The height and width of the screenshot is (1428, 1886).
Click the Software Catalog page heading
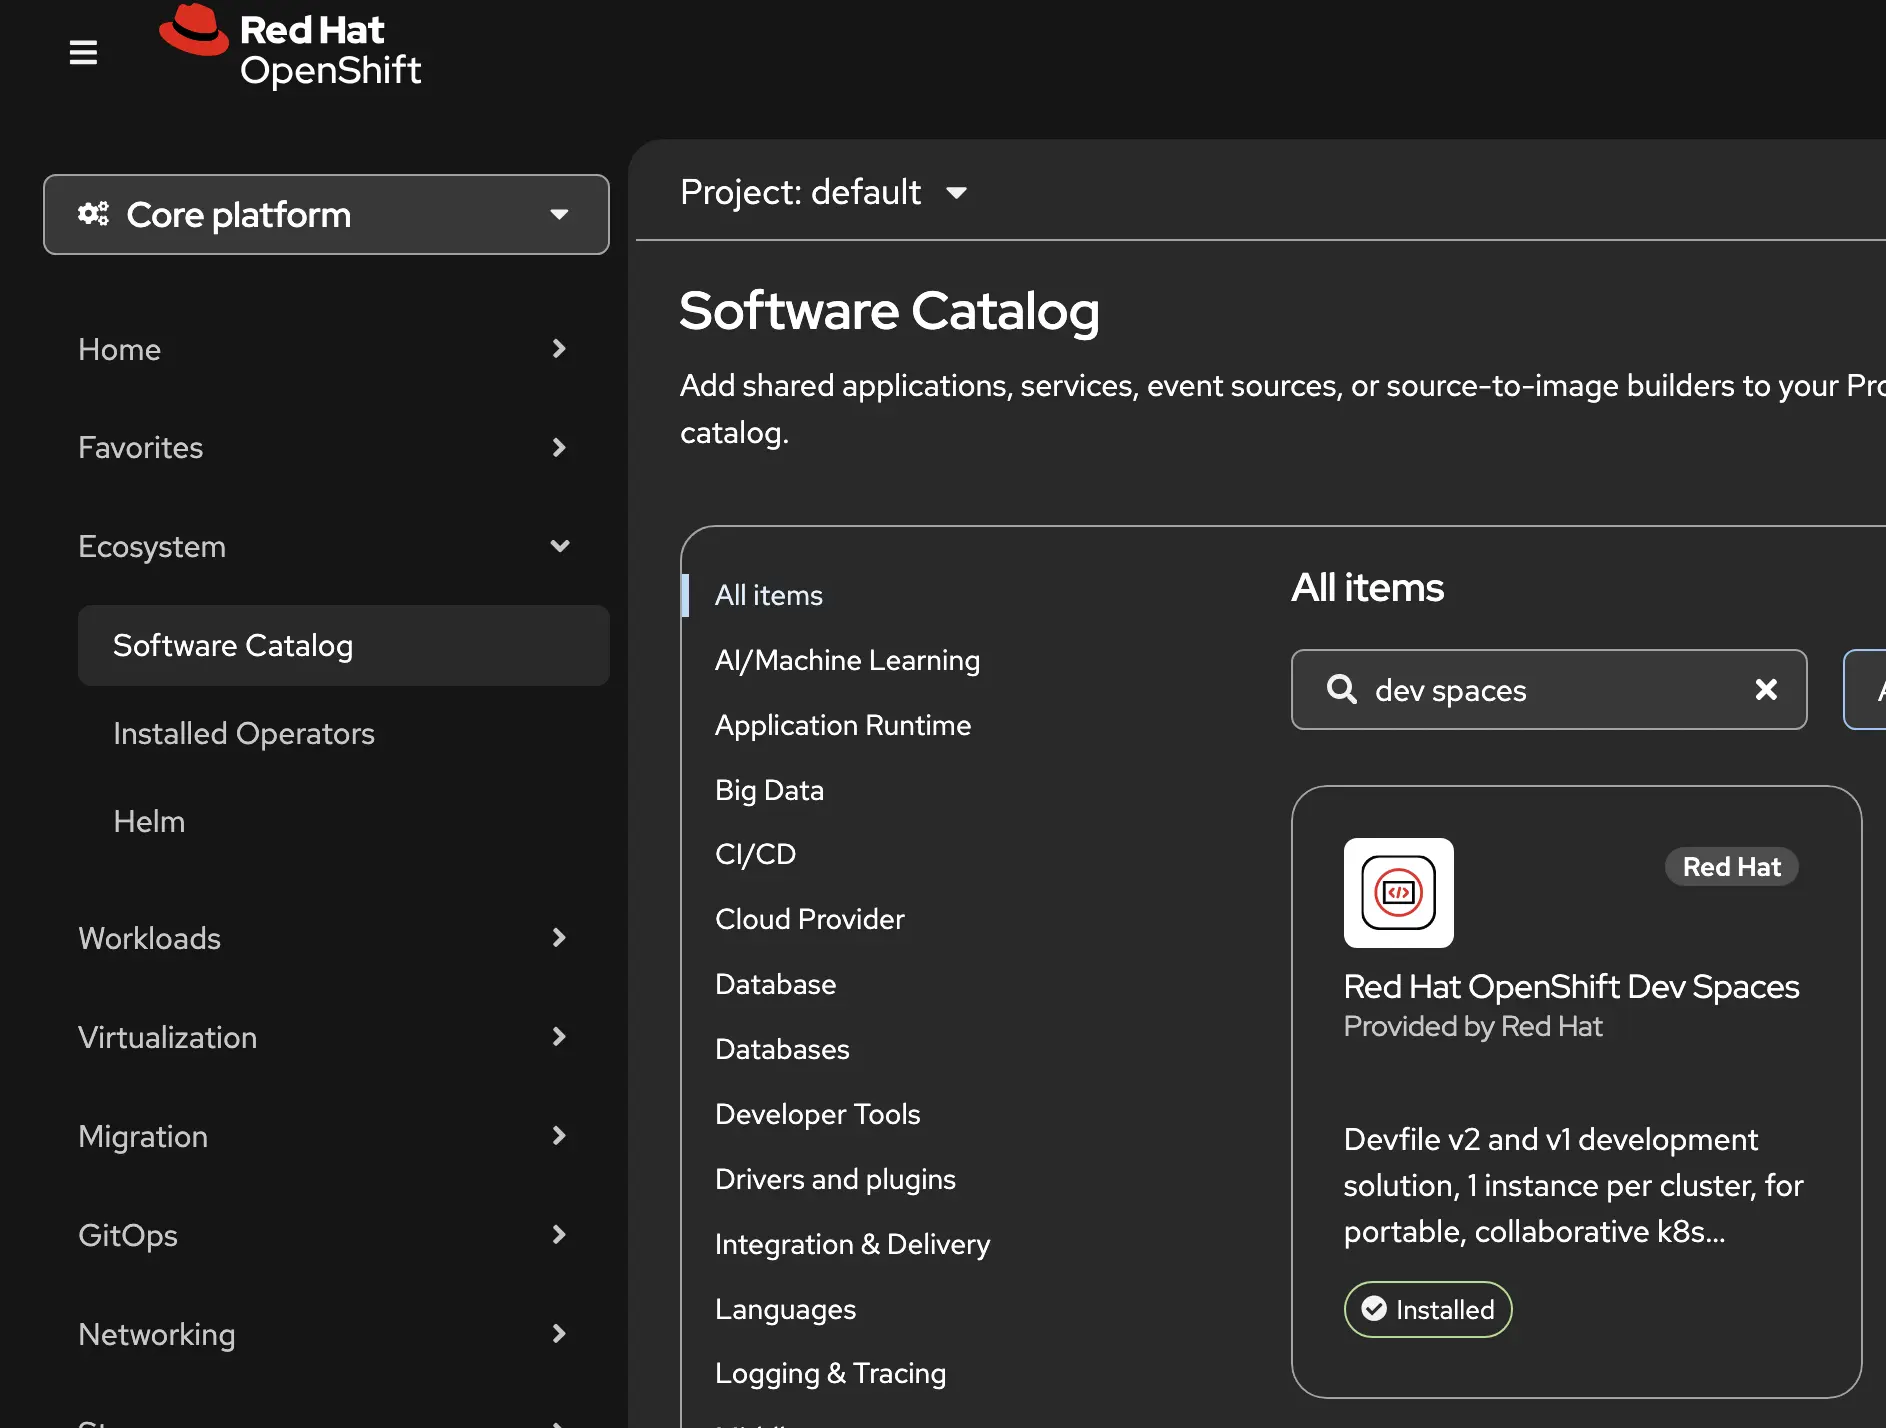click(x=889, y=310)
